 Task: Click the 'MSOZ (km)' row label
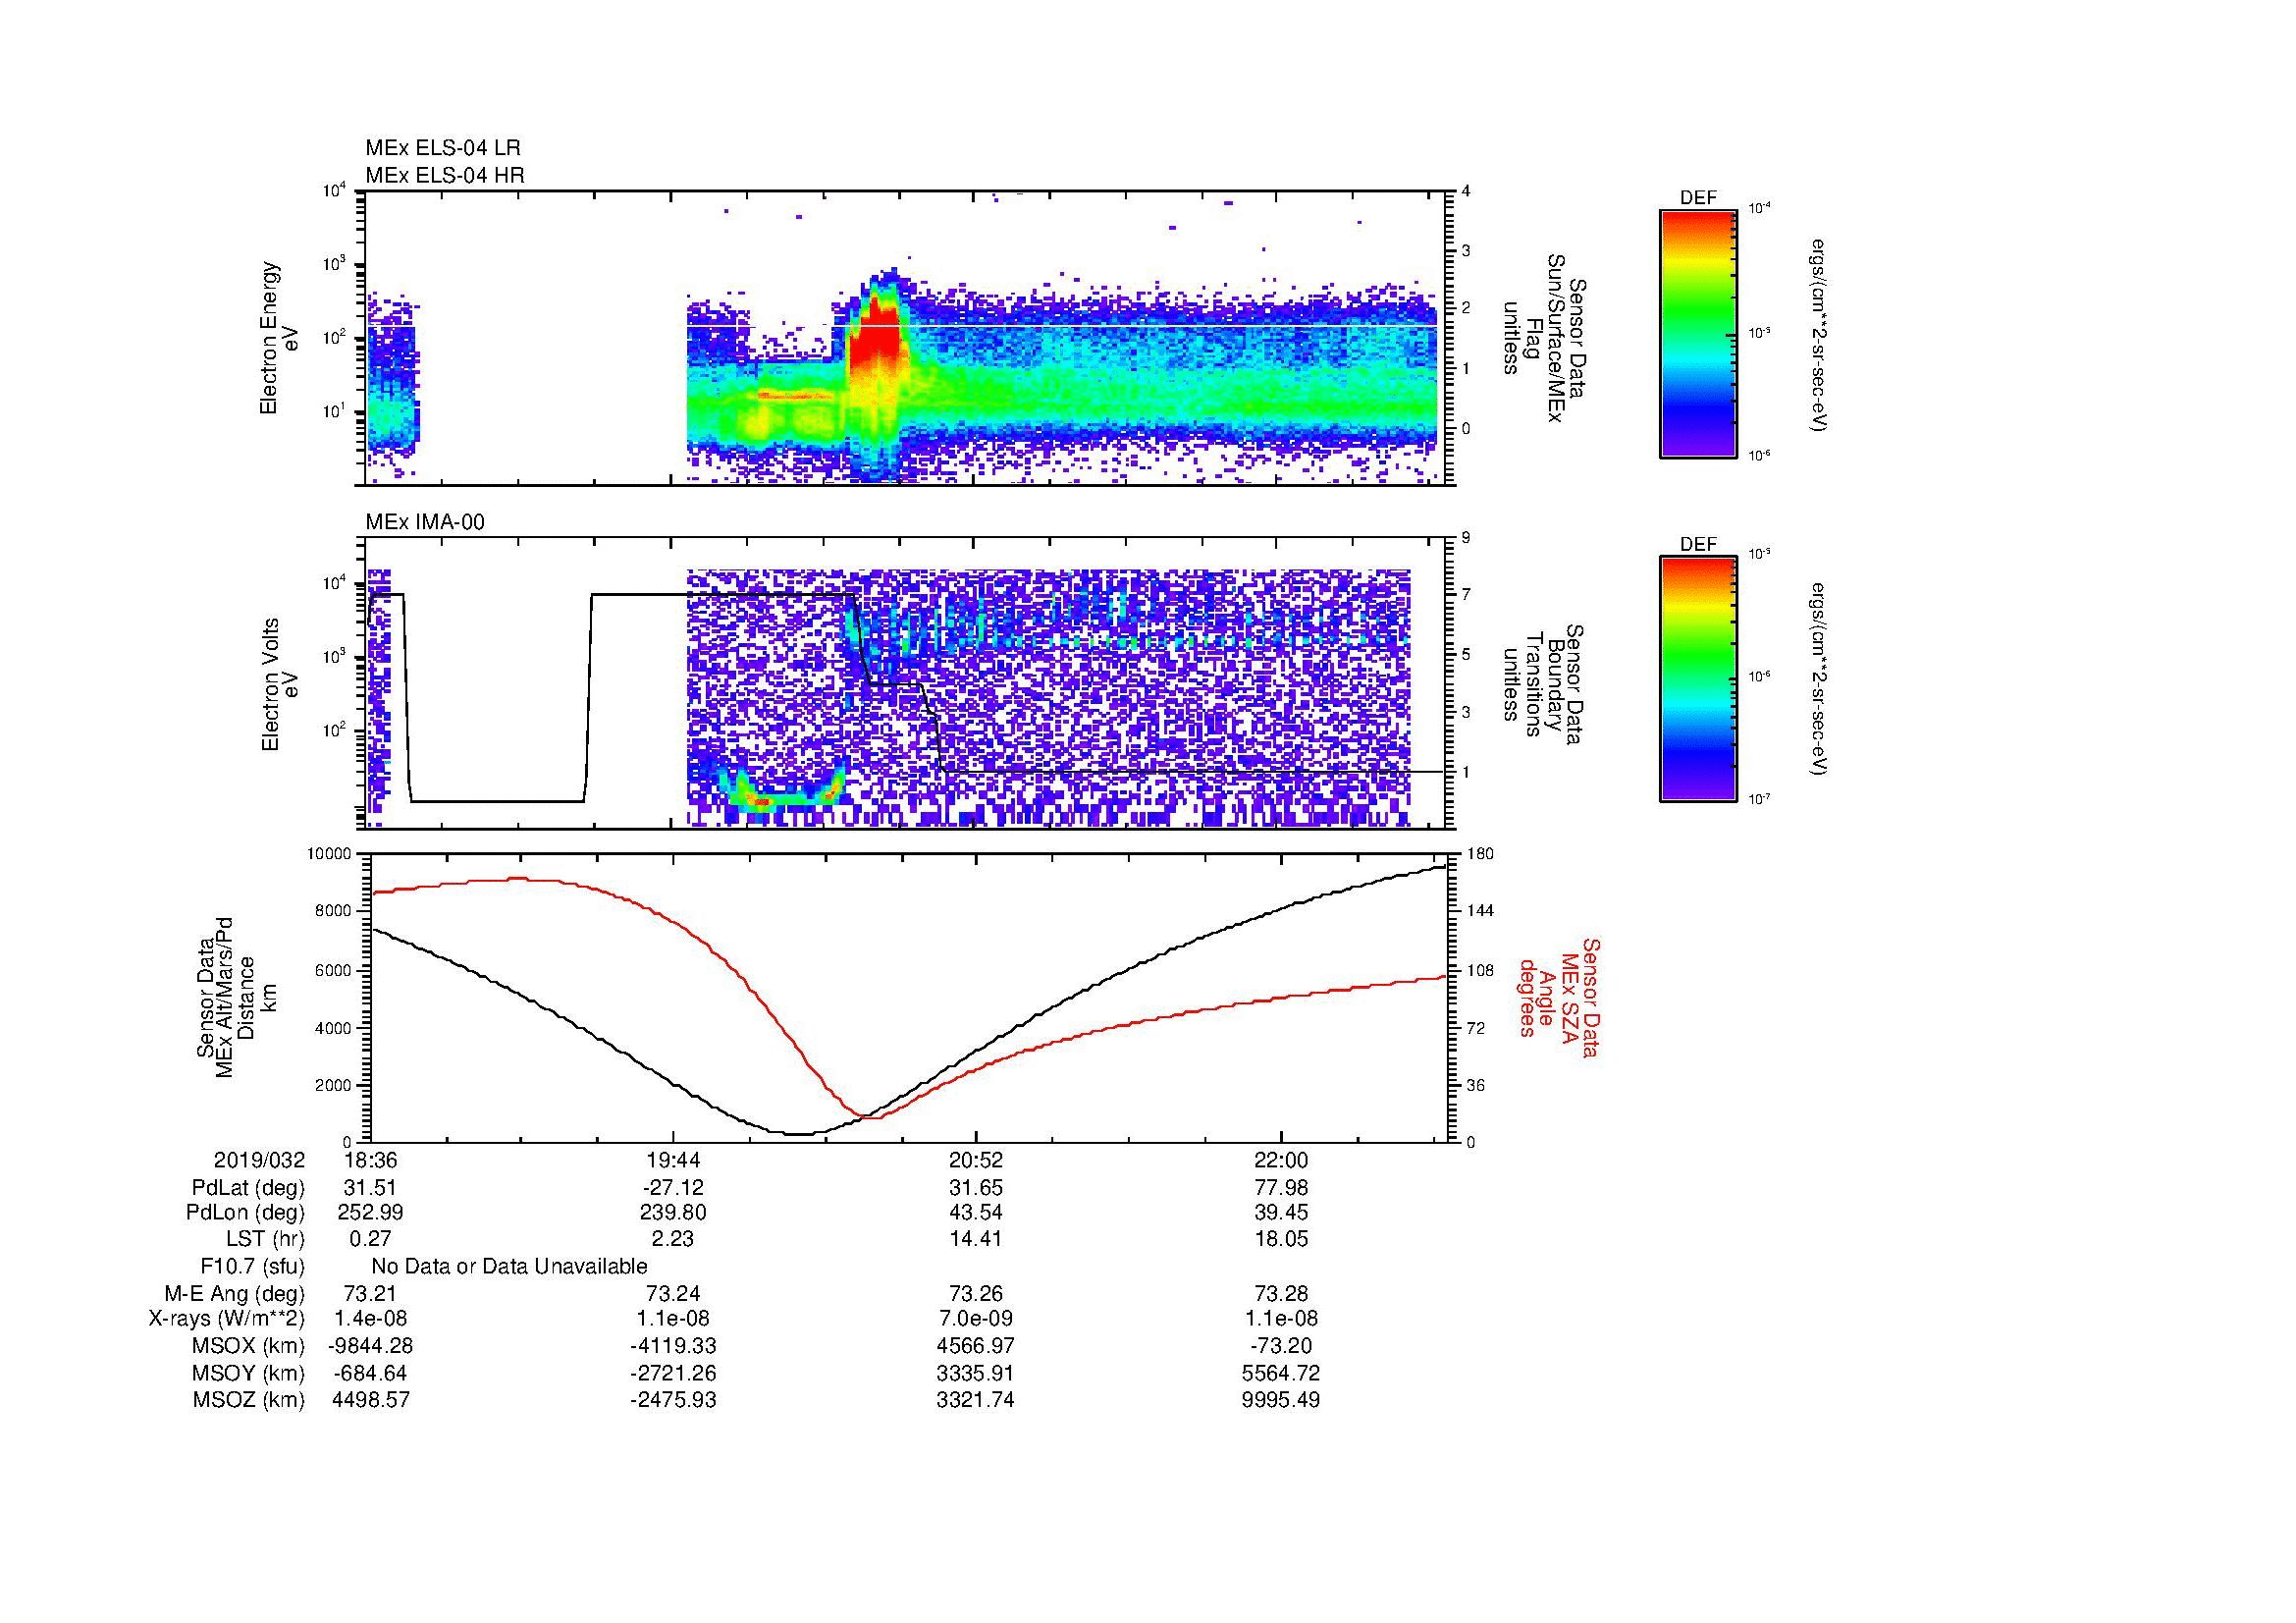pyautogui.click(x=249, y=1400)
